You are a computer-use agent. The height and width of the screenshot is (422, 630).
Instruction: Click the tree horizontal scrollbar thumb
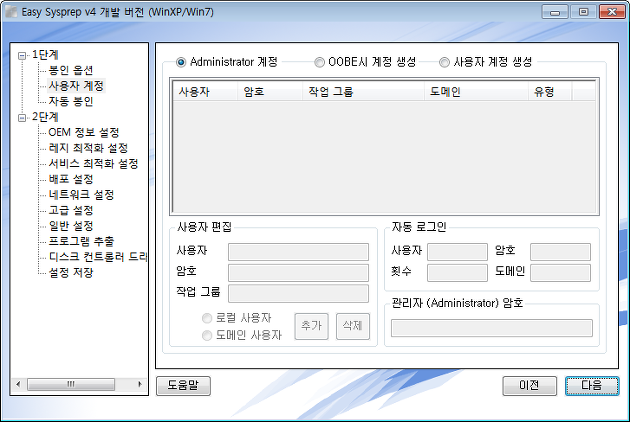coord(71,385)
